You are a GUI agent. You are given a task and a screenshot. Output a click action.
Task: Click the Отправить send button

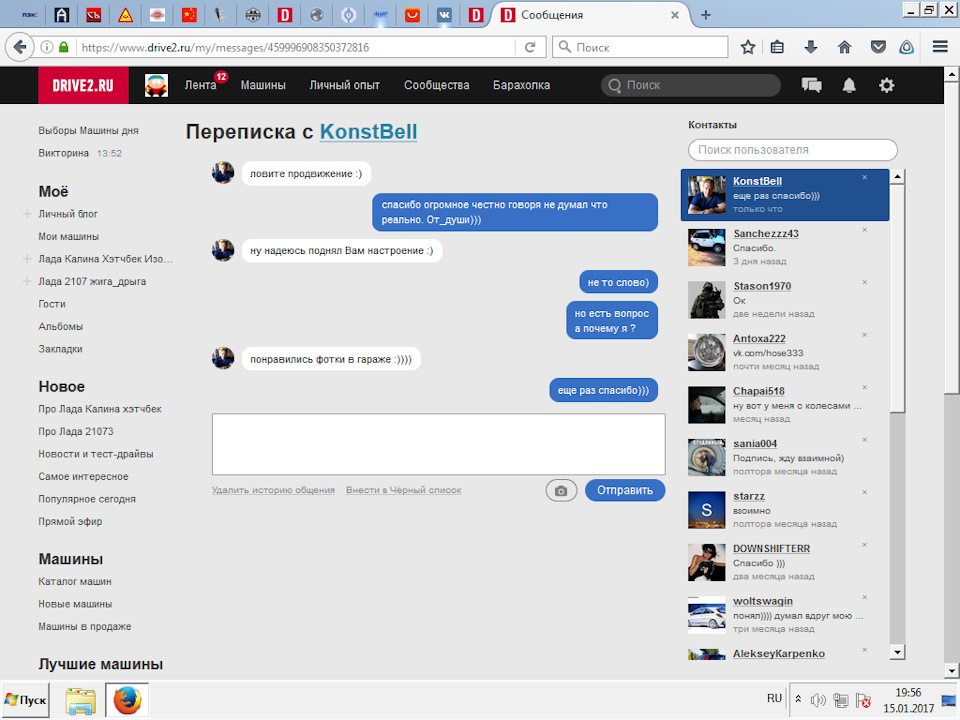pos(625,490)
